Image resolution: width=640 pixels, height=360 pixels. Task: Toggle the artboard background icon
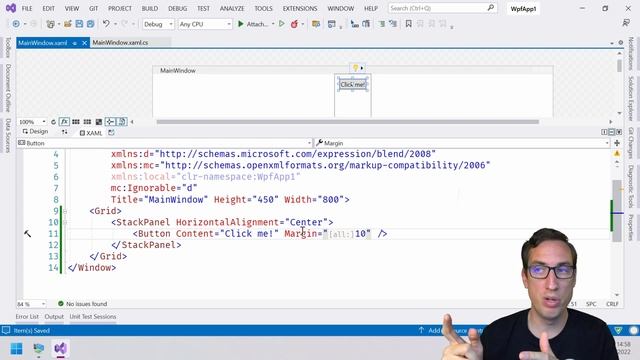click(98, 122)
